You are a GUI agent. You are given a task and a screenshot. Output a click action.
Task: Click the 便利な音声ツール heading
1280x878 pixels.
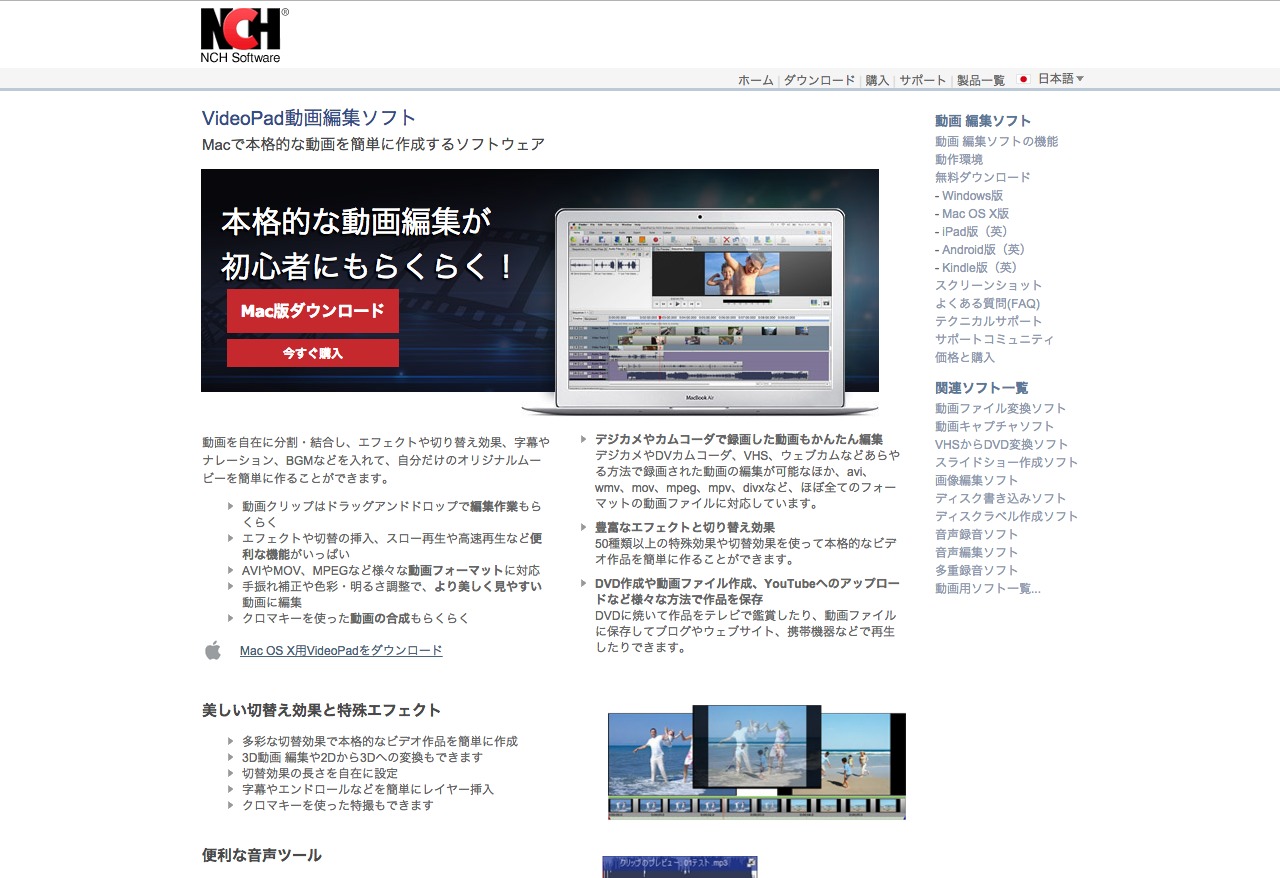(x=262, y=855)
